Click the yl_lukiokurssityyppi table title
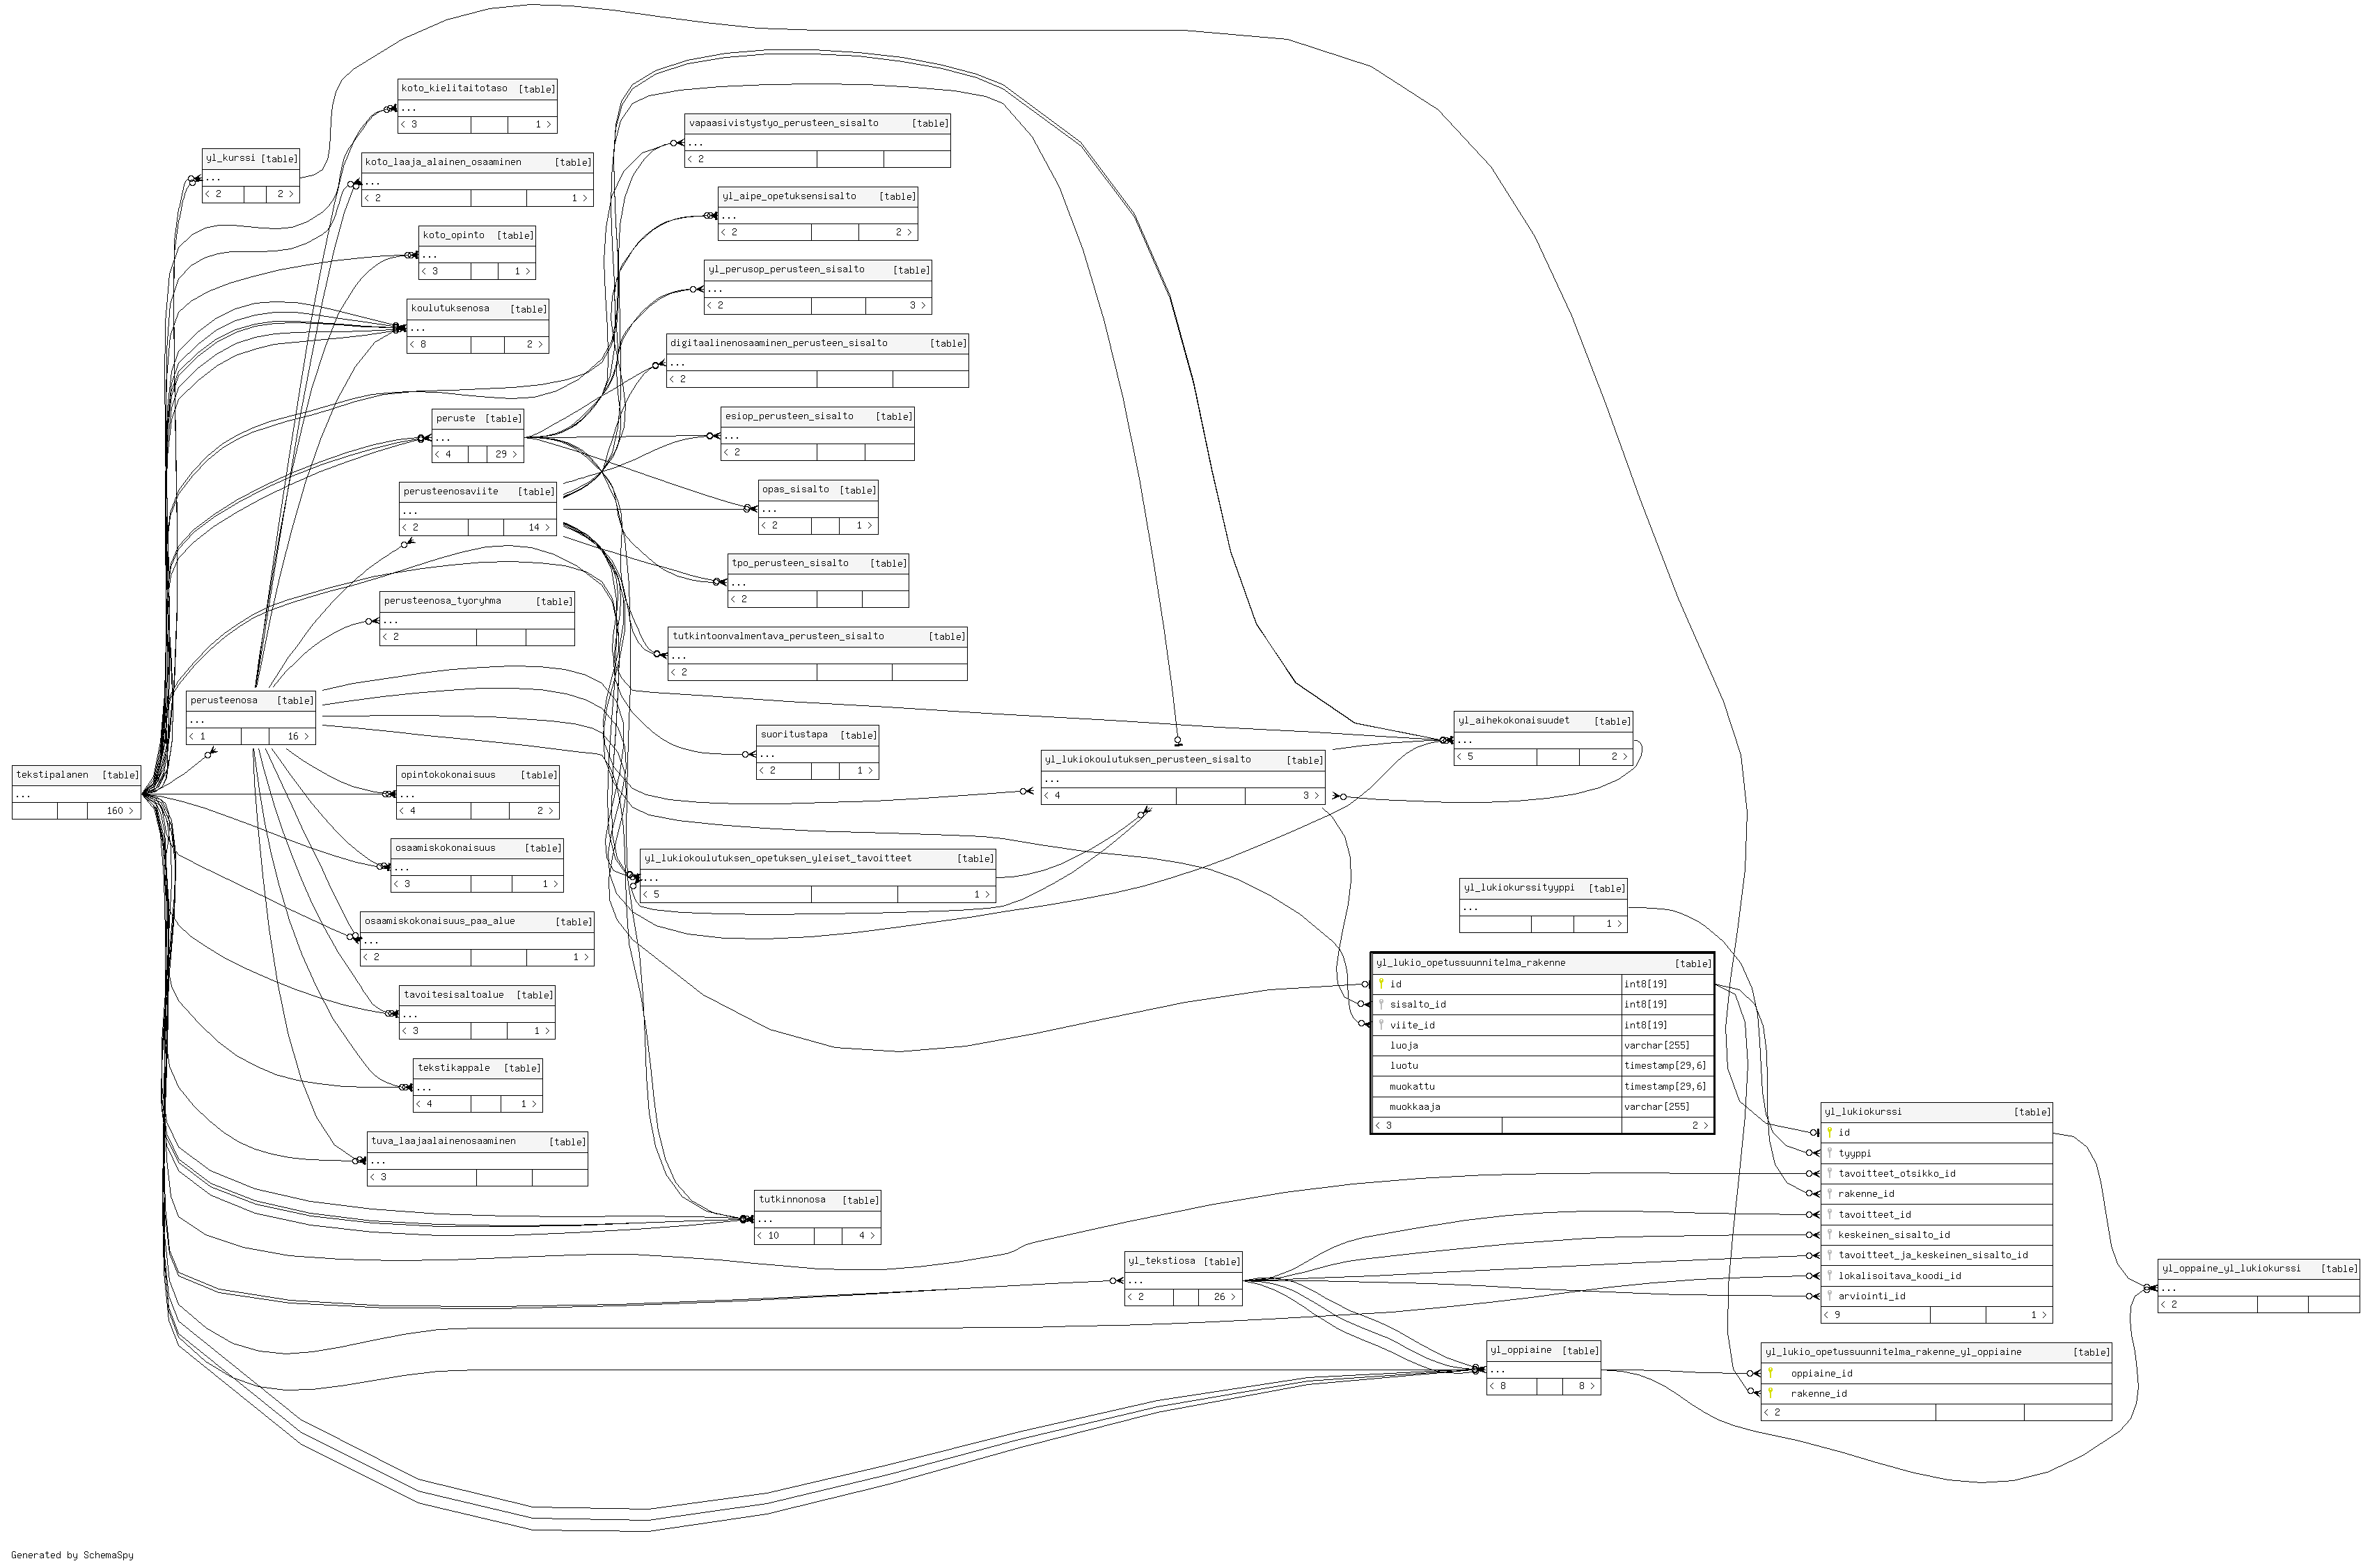The width and height of the screenshot is (2370, 1568). pos(1518,888)
